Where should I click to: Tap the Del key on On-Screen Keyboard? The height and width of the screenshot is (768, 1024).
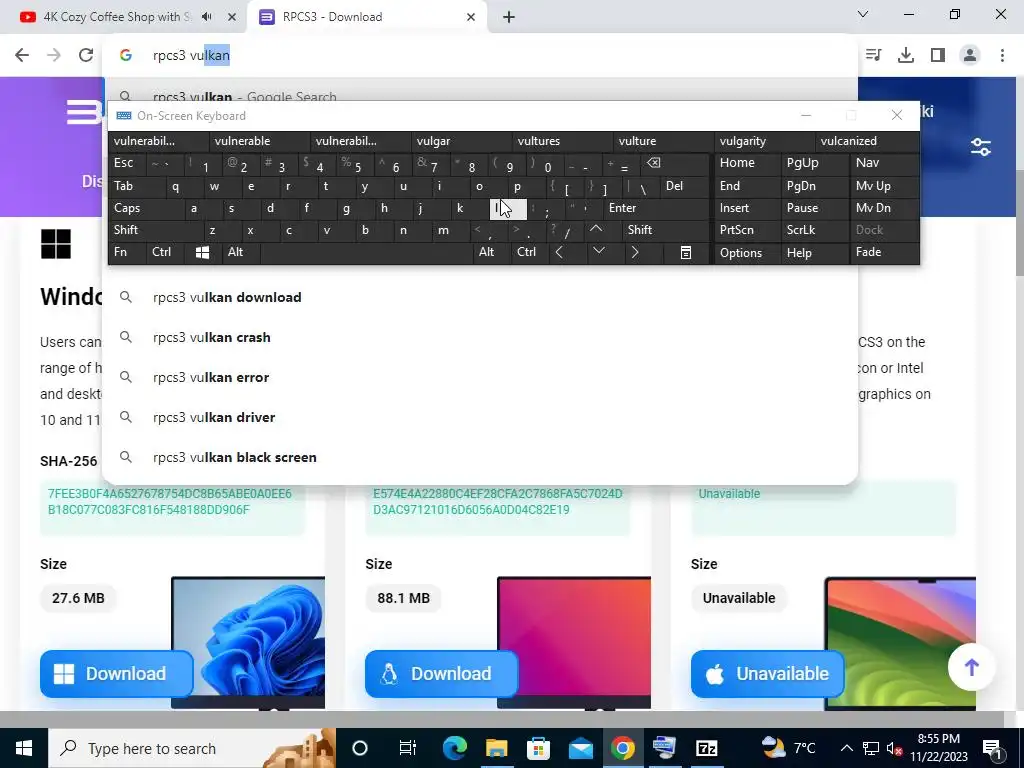[685, 186]
